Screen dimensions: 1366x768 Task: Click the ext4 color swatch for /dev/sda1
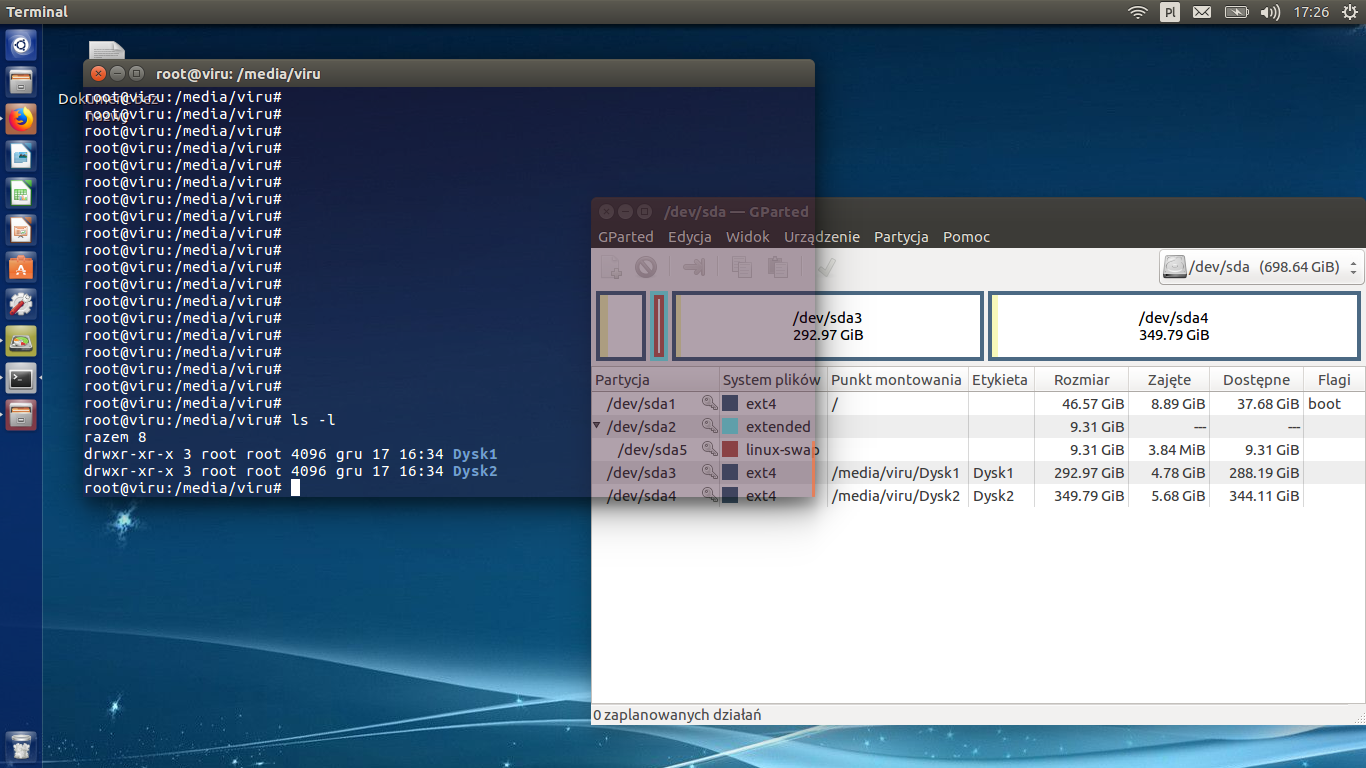(730, 404)
